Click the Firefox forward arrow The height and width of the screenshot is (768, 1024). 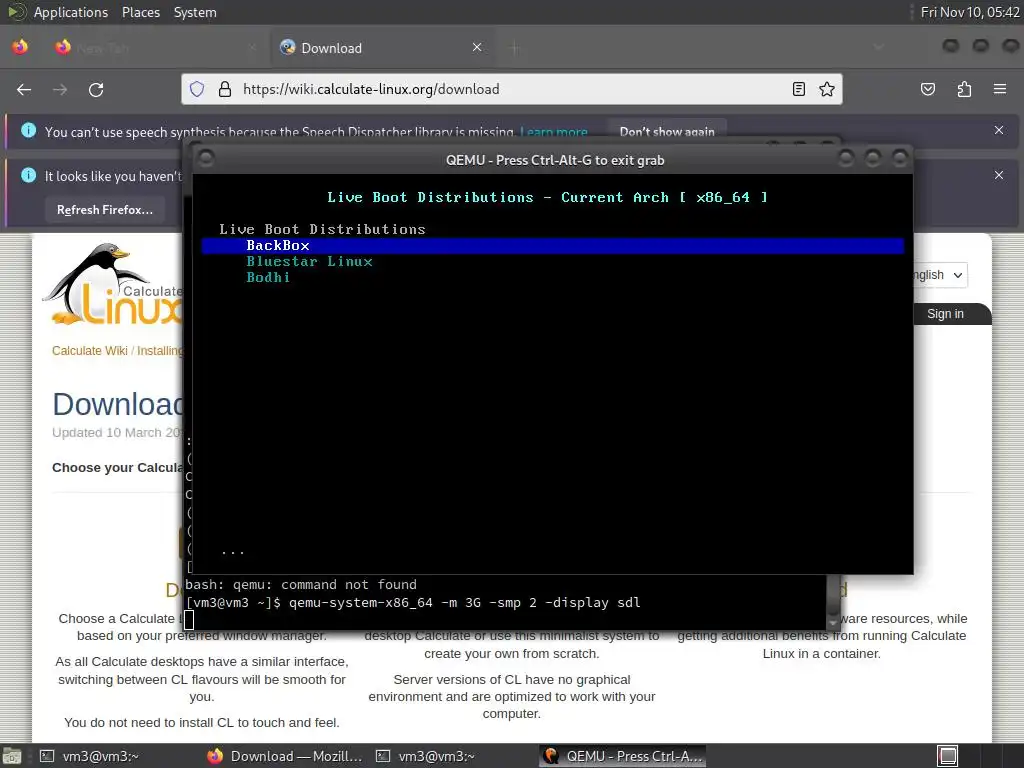(60, 89)
